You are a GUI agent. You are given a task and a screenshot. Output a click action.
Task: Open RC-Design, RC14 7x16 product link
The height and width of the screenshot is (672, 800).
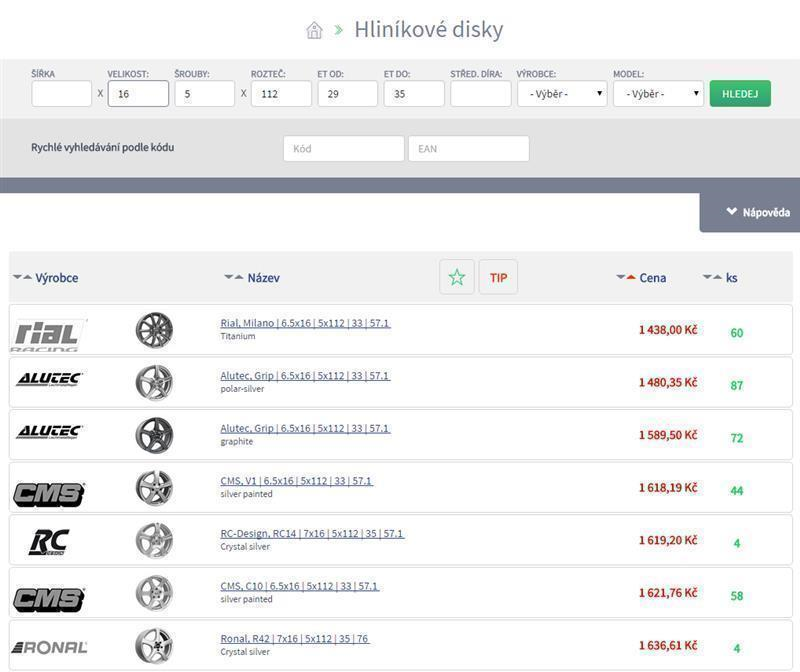point(312,533)
